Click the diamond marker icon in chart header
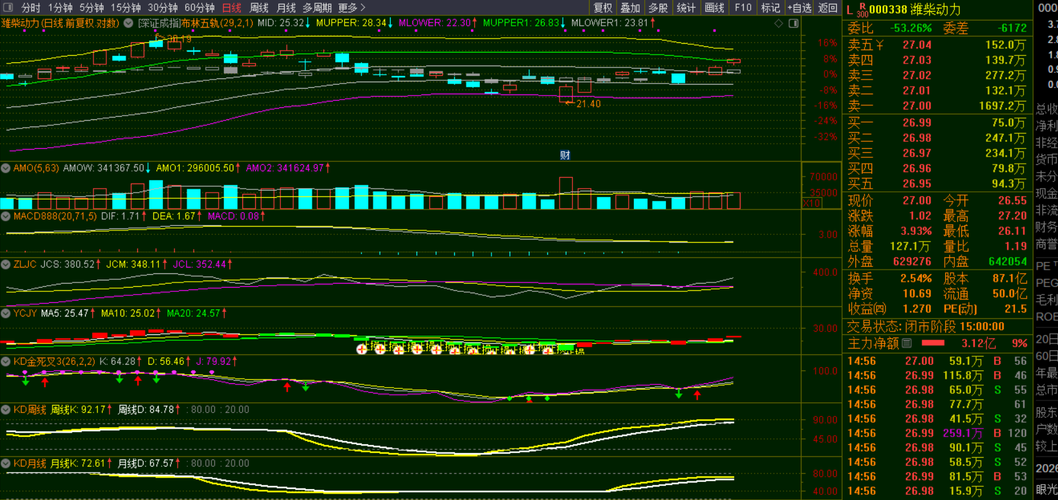The image size is (1058, 500). pos(779,23)
